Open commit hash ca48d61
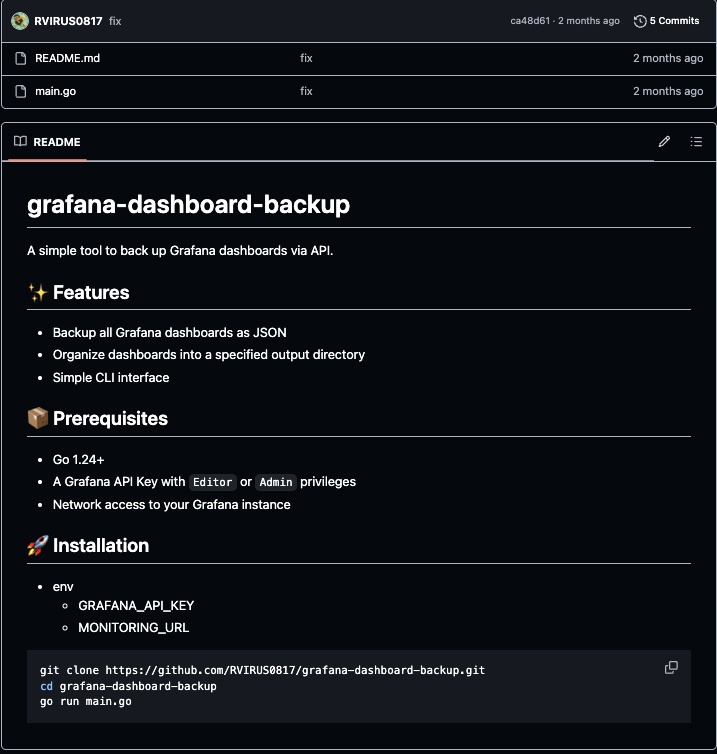The height and width of the screenshot is (754, 717). coord(531,21)
